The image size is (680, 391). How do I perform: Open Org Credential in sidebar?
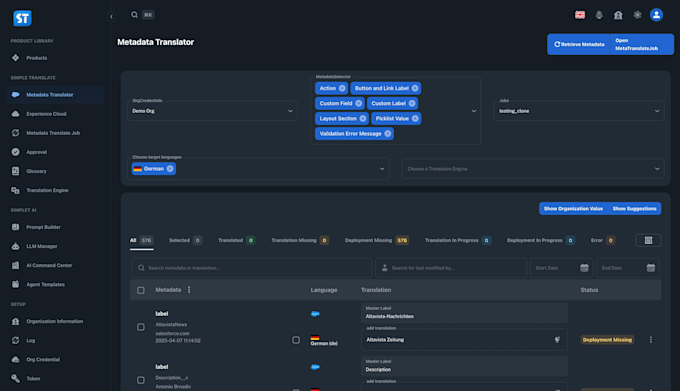tap(55, 359)
